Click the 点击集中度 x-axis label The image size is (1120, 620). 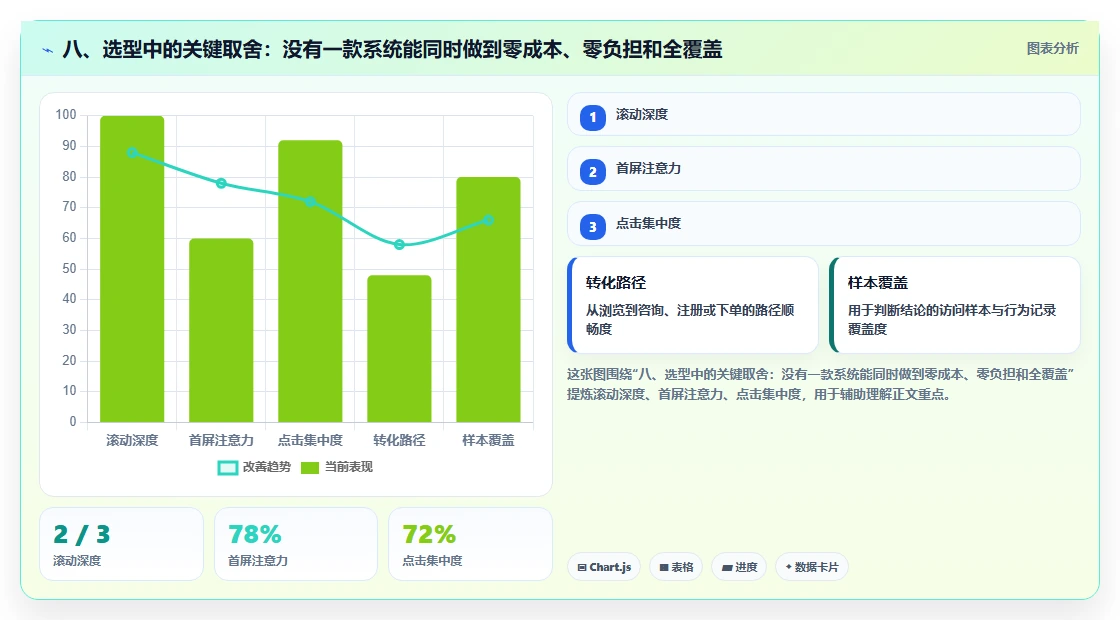click(x=310, y=441)
